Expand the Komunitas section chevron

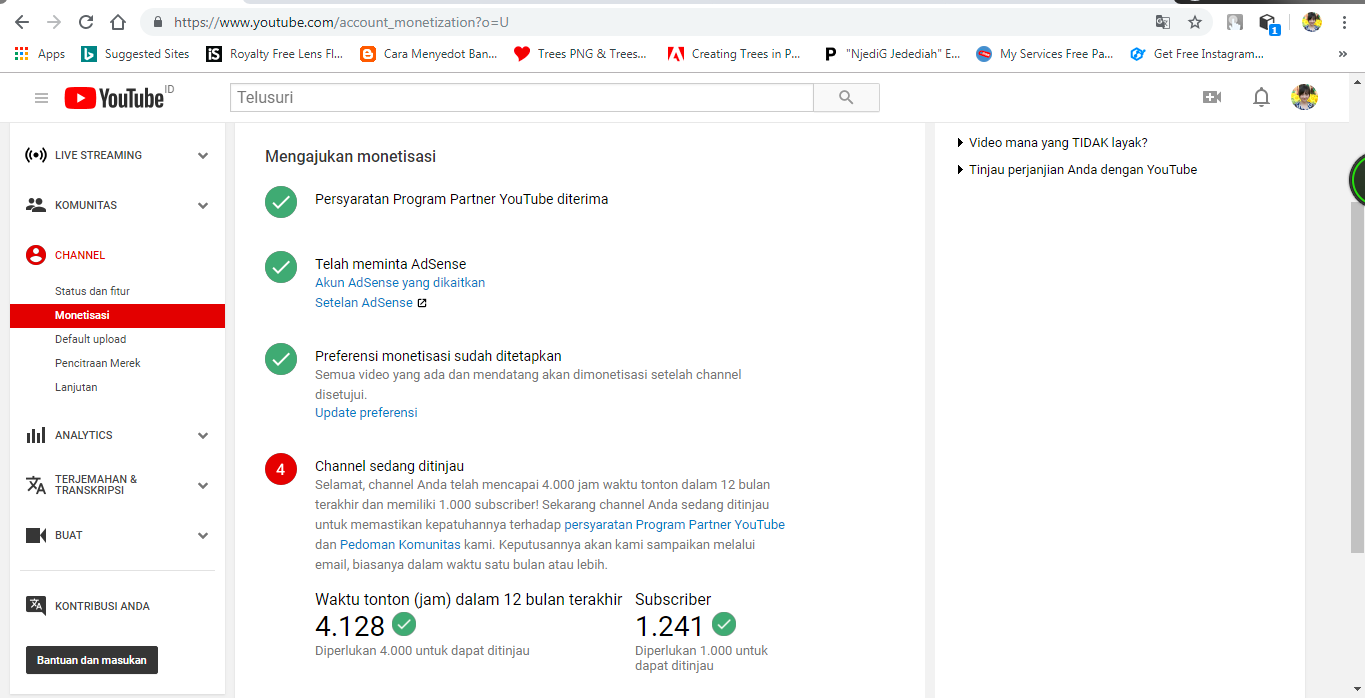[x=203, y=205]
